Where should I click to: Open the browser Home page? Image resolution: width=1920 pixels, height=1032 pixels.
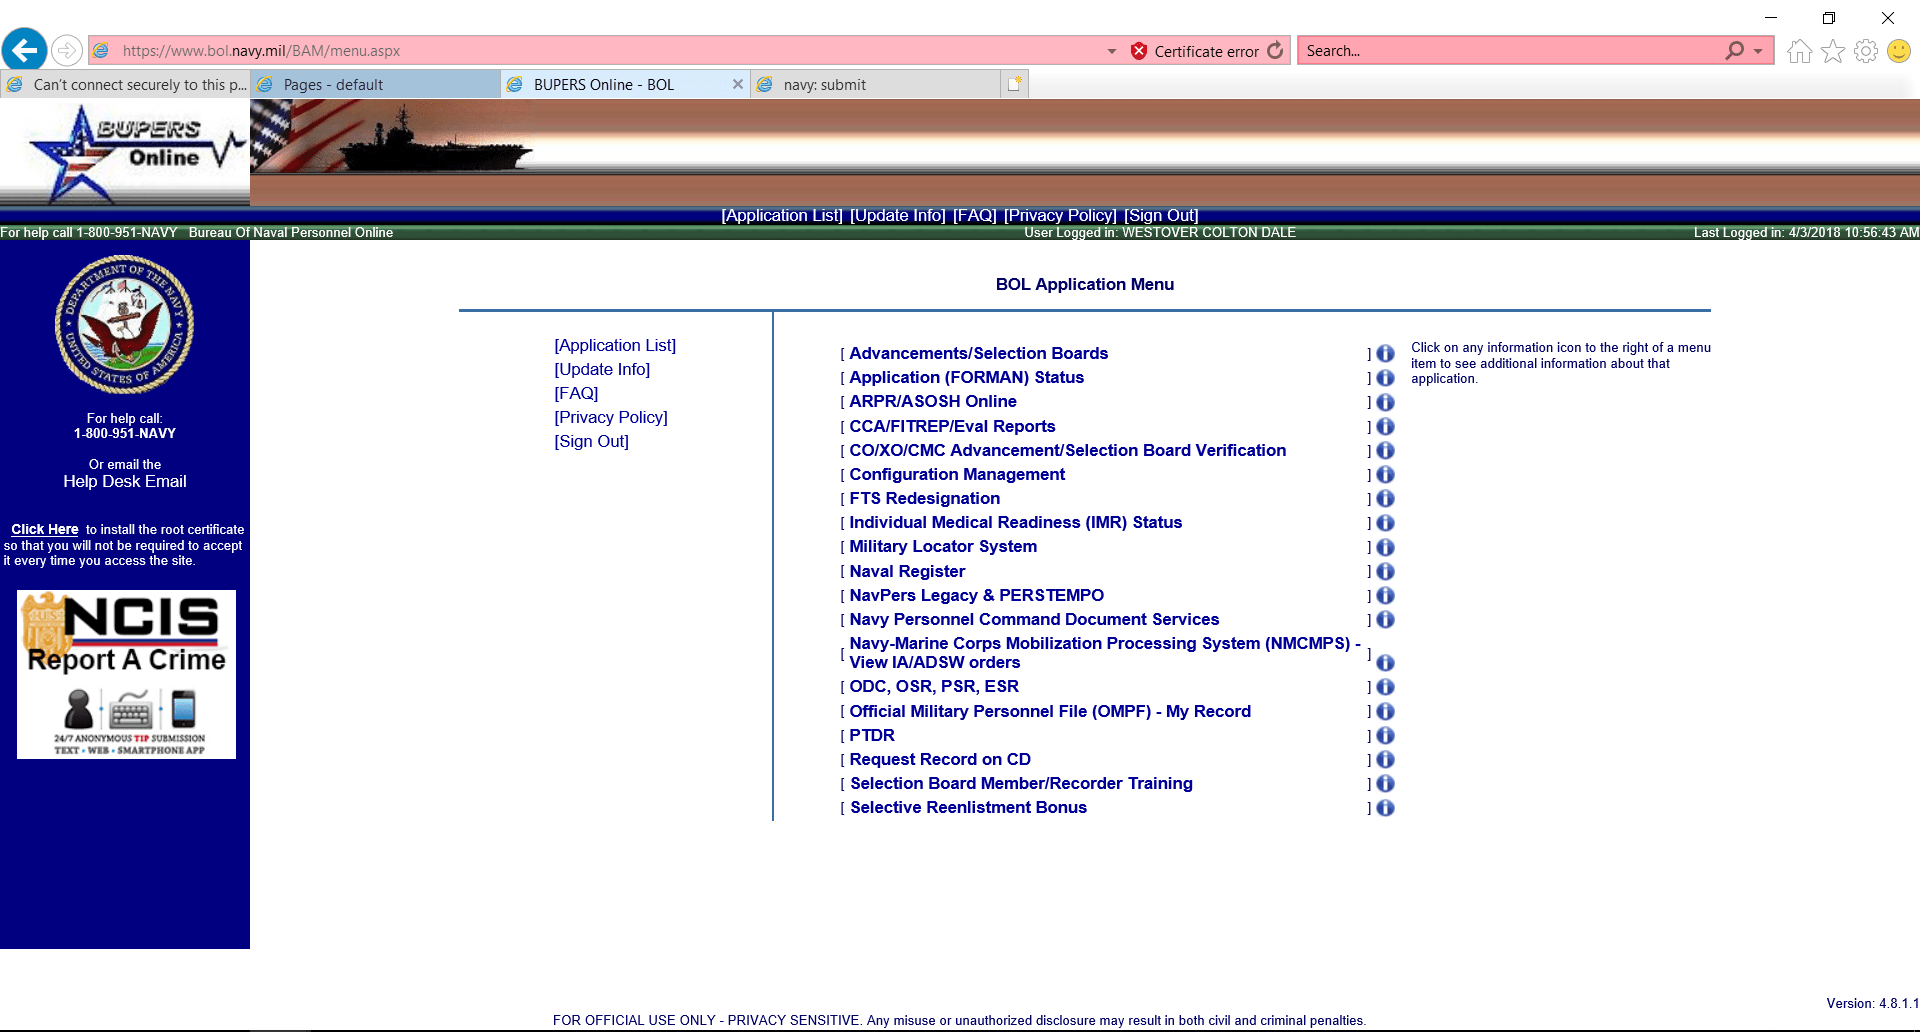(x=1798, y=51)
